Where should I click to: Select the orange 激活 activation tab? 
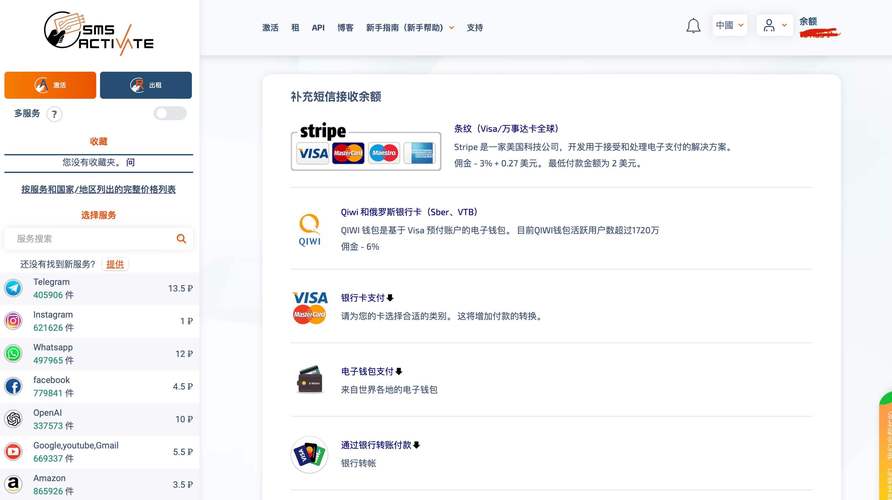[50, 85]
